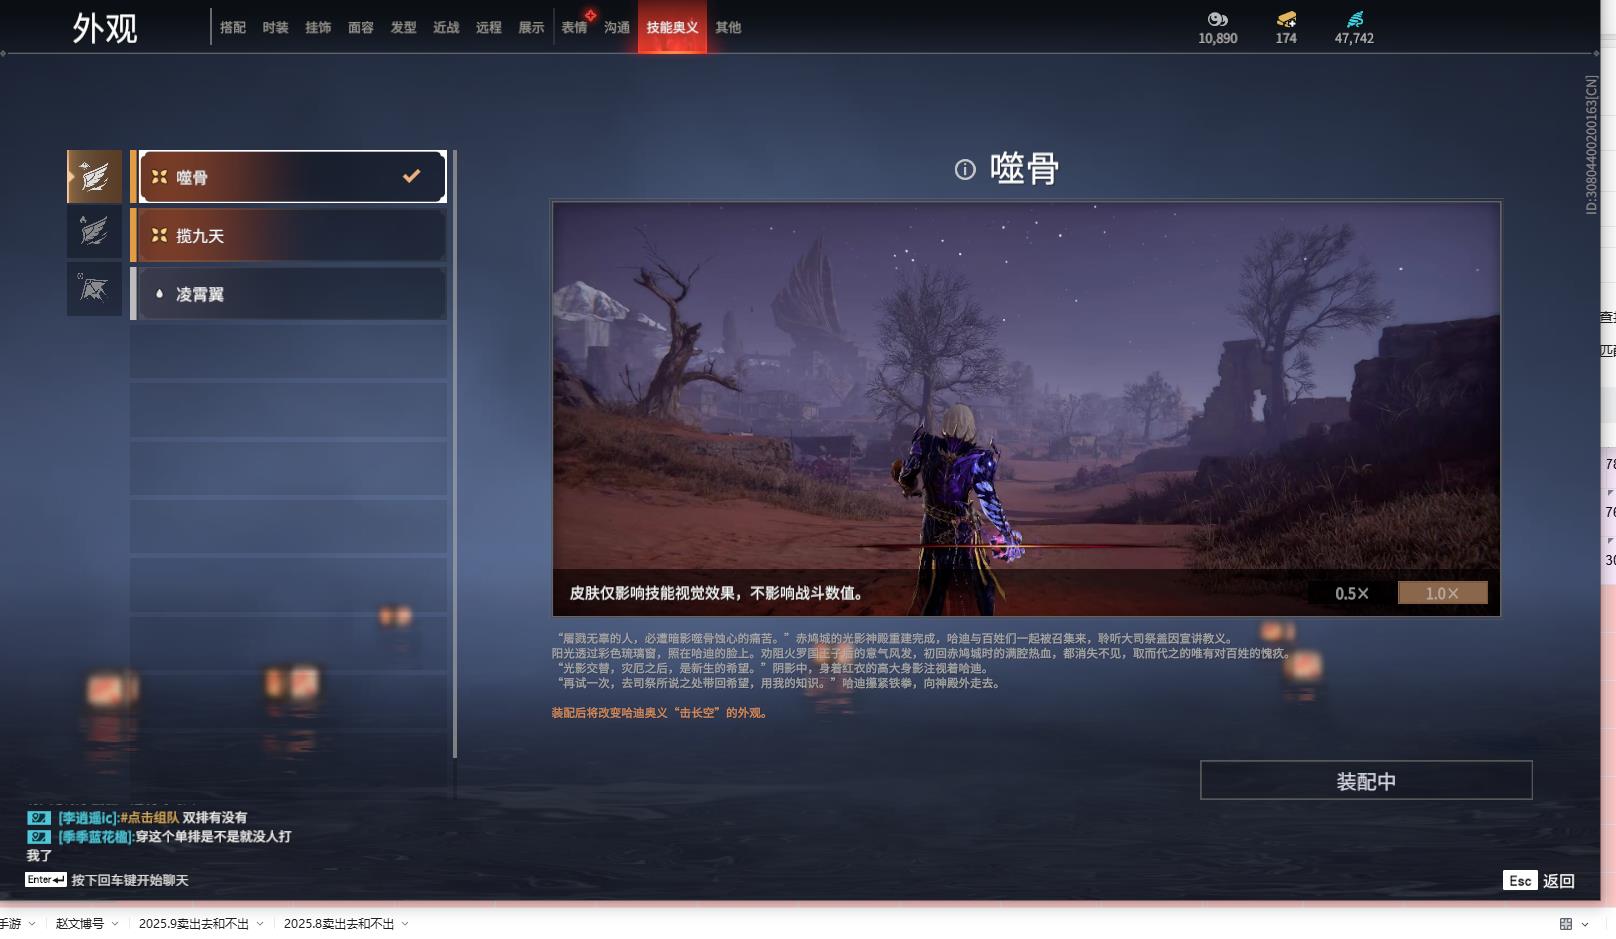Open the 其他 tab
Screen dimensions: 1616x939
pos(728,28)
